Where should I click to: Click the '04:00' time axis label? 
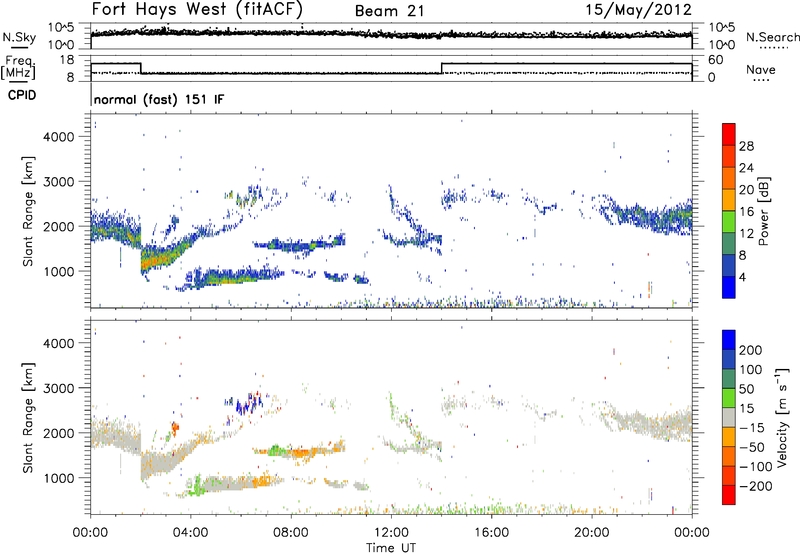[x=190, y=533]
